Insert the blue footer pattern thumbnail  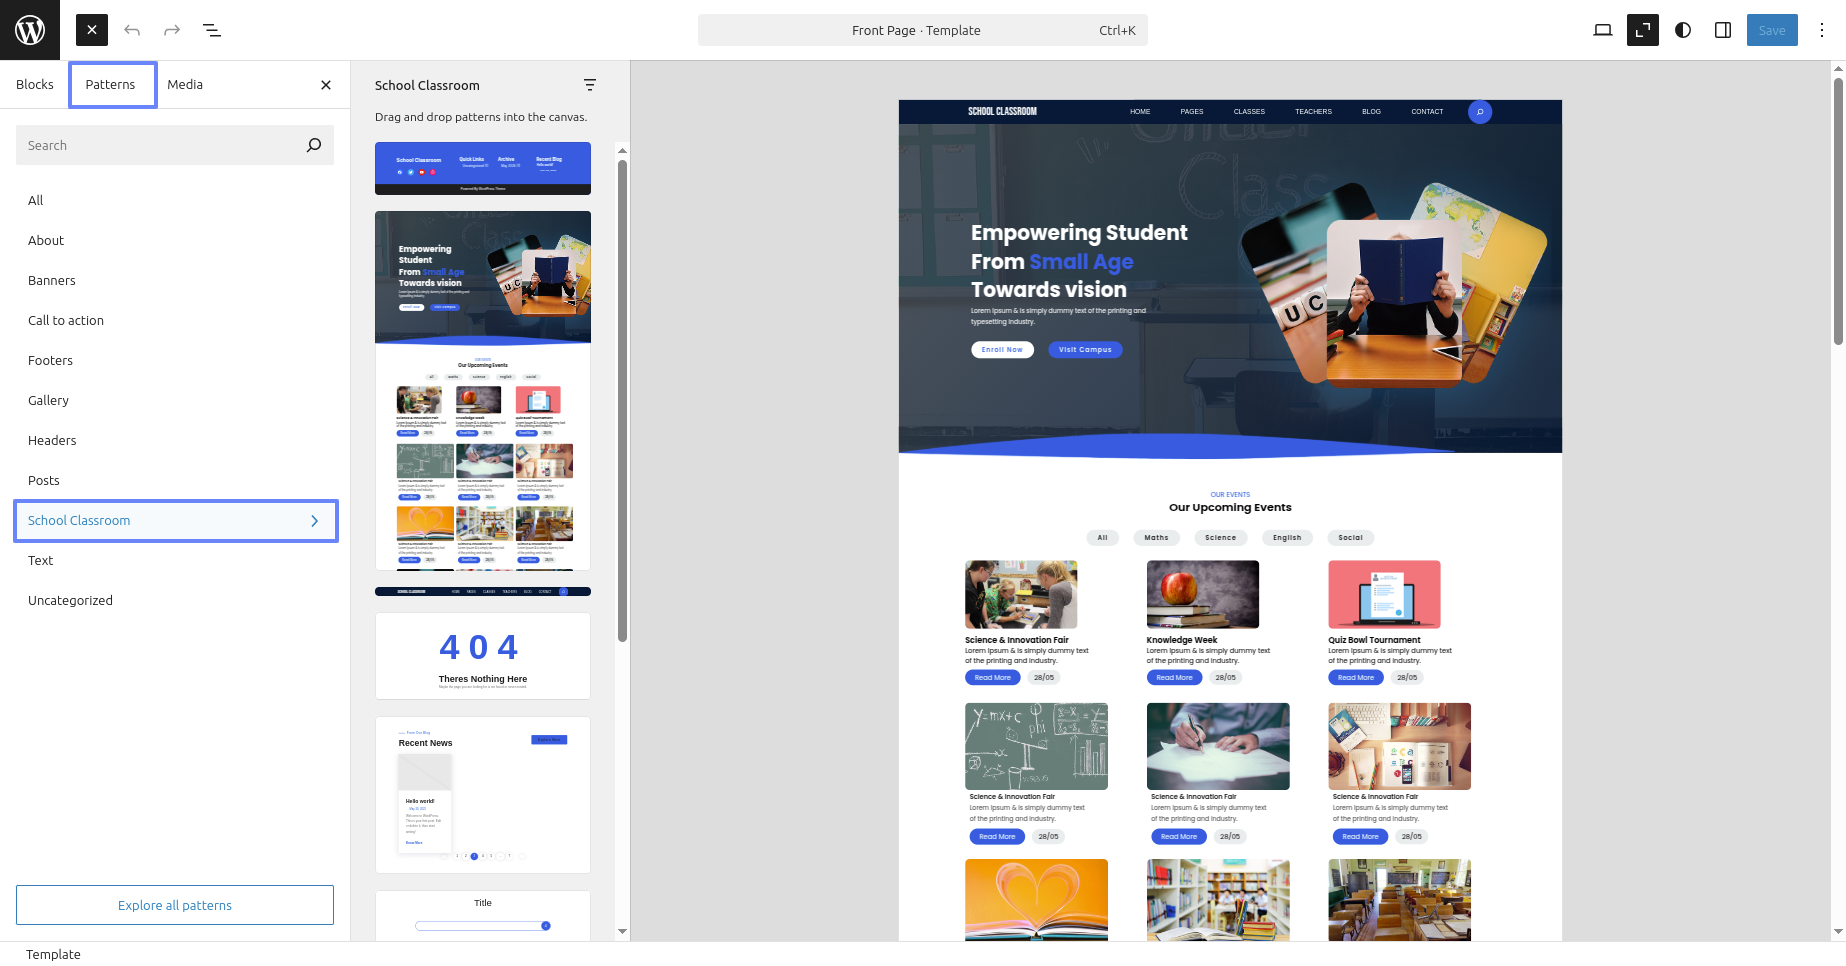(x=483, y=168)
